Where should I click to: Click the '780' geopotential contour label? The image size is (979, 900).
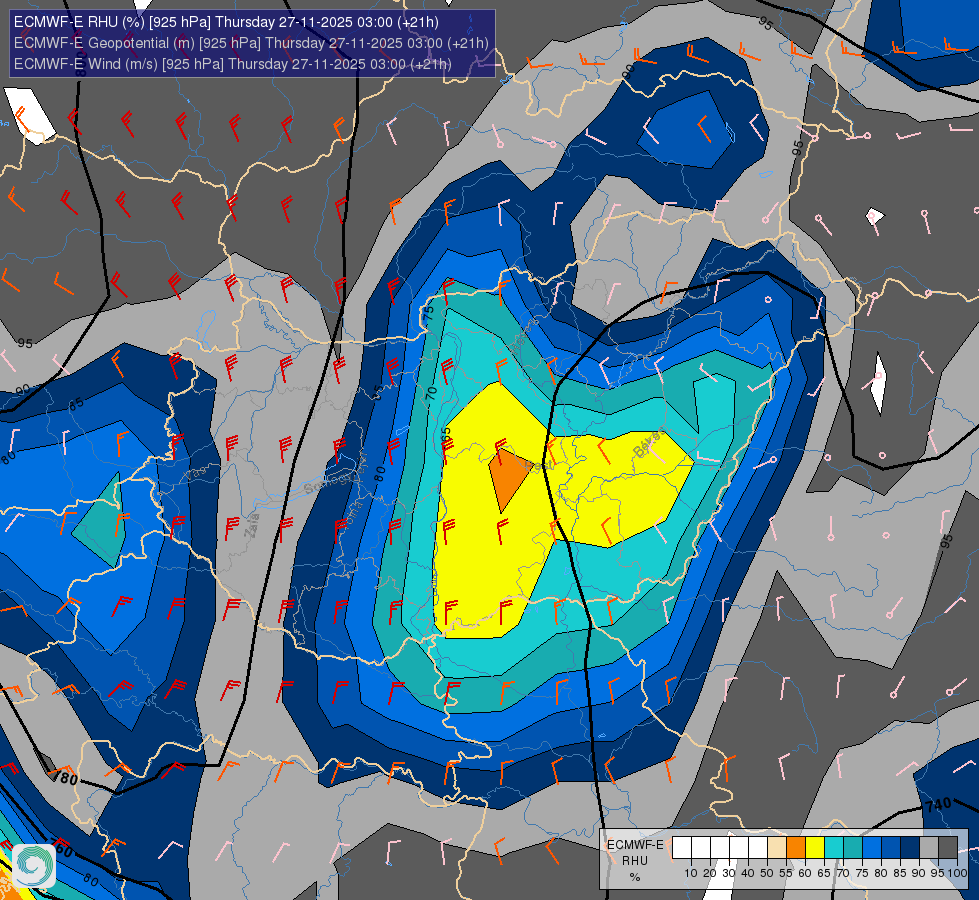coord(64,778)
